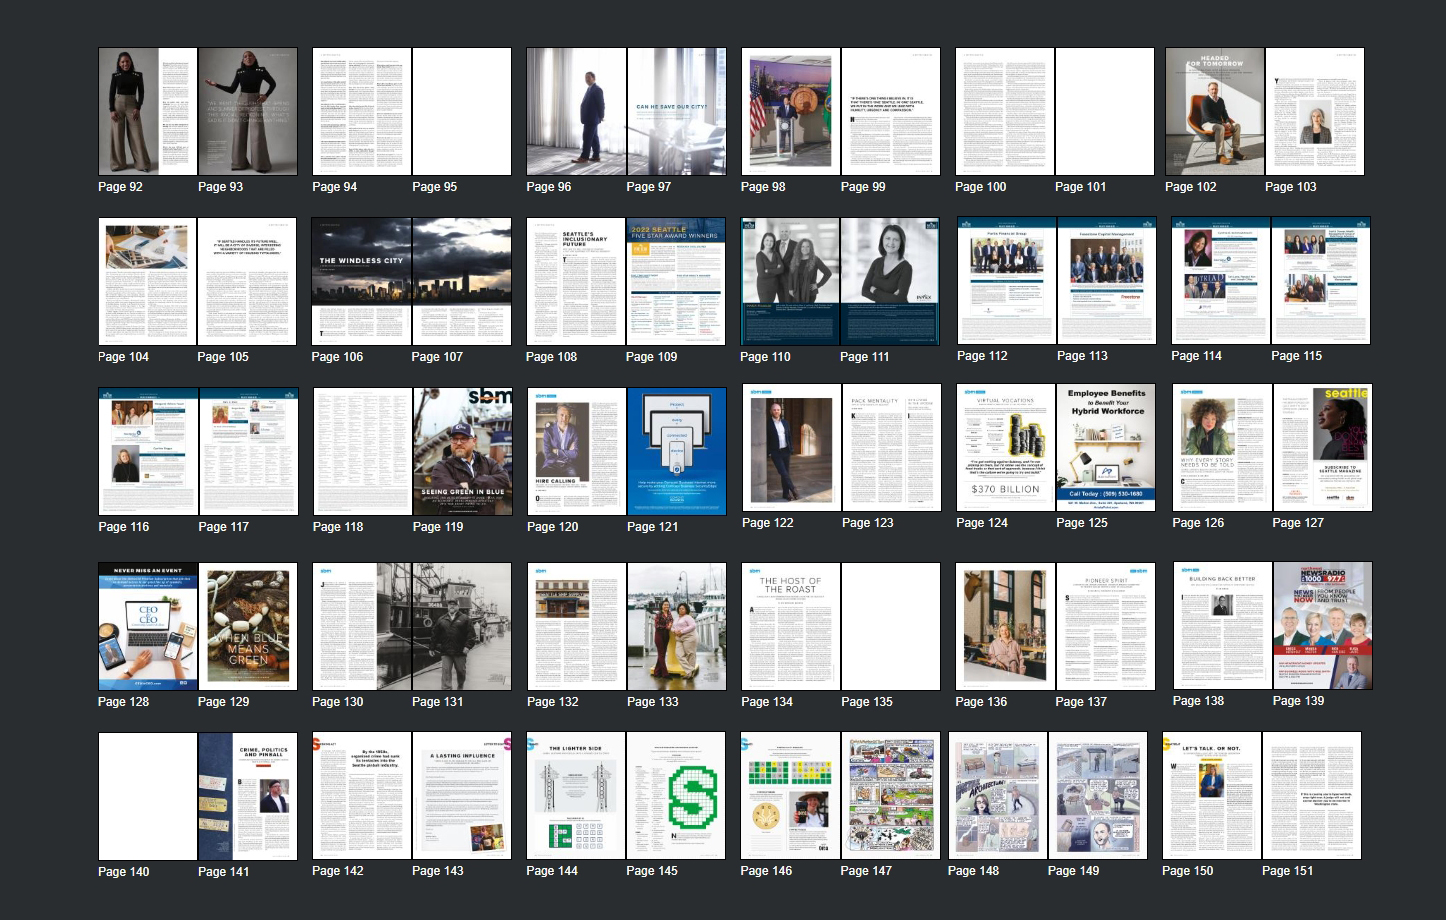1446x920 pixels.
Task: Select Page 139 Newsradio ad thumbnail
Action: tap(1323, 626)
